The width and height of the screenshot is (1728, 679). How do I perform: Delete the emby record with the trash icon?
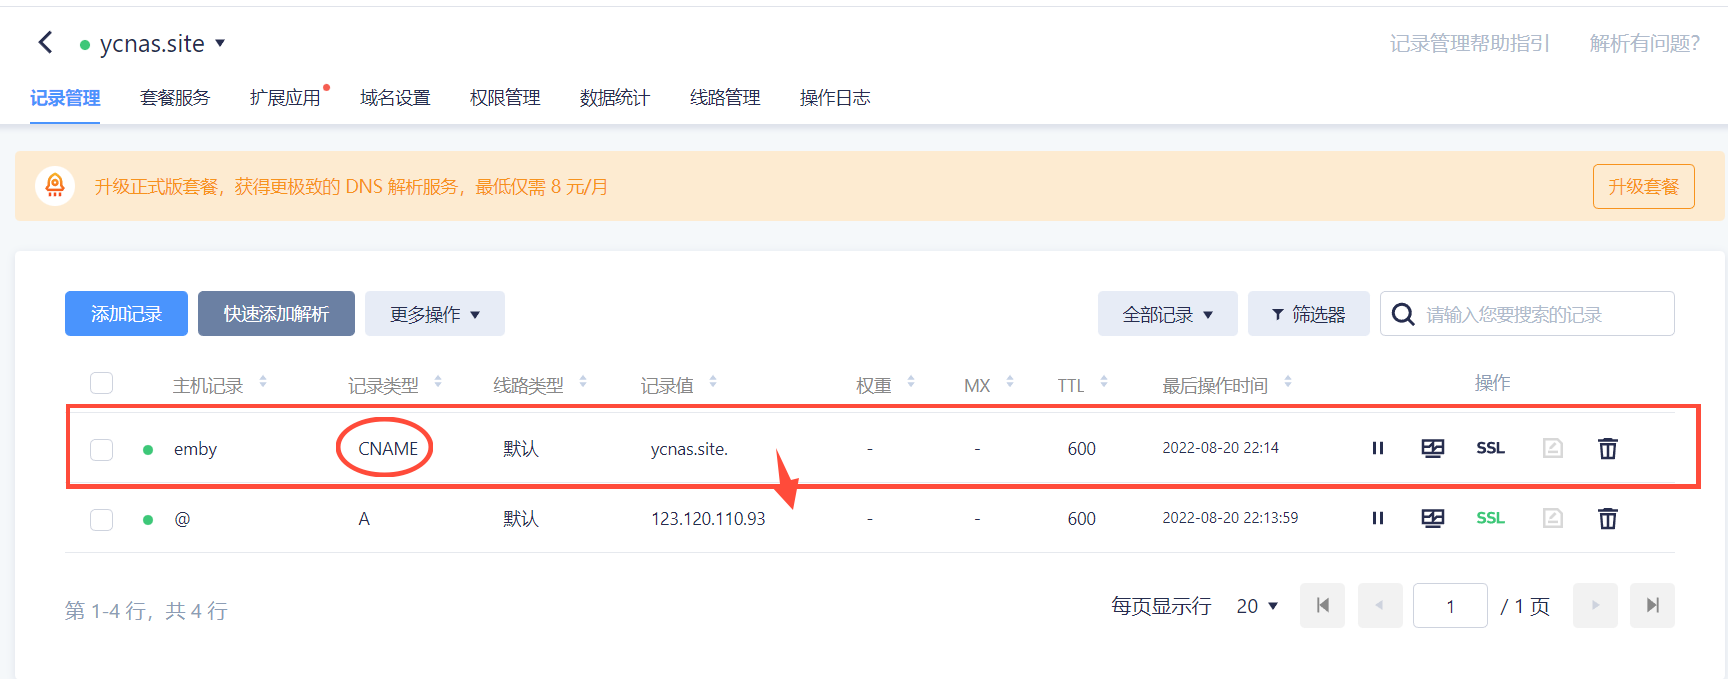1608,448
